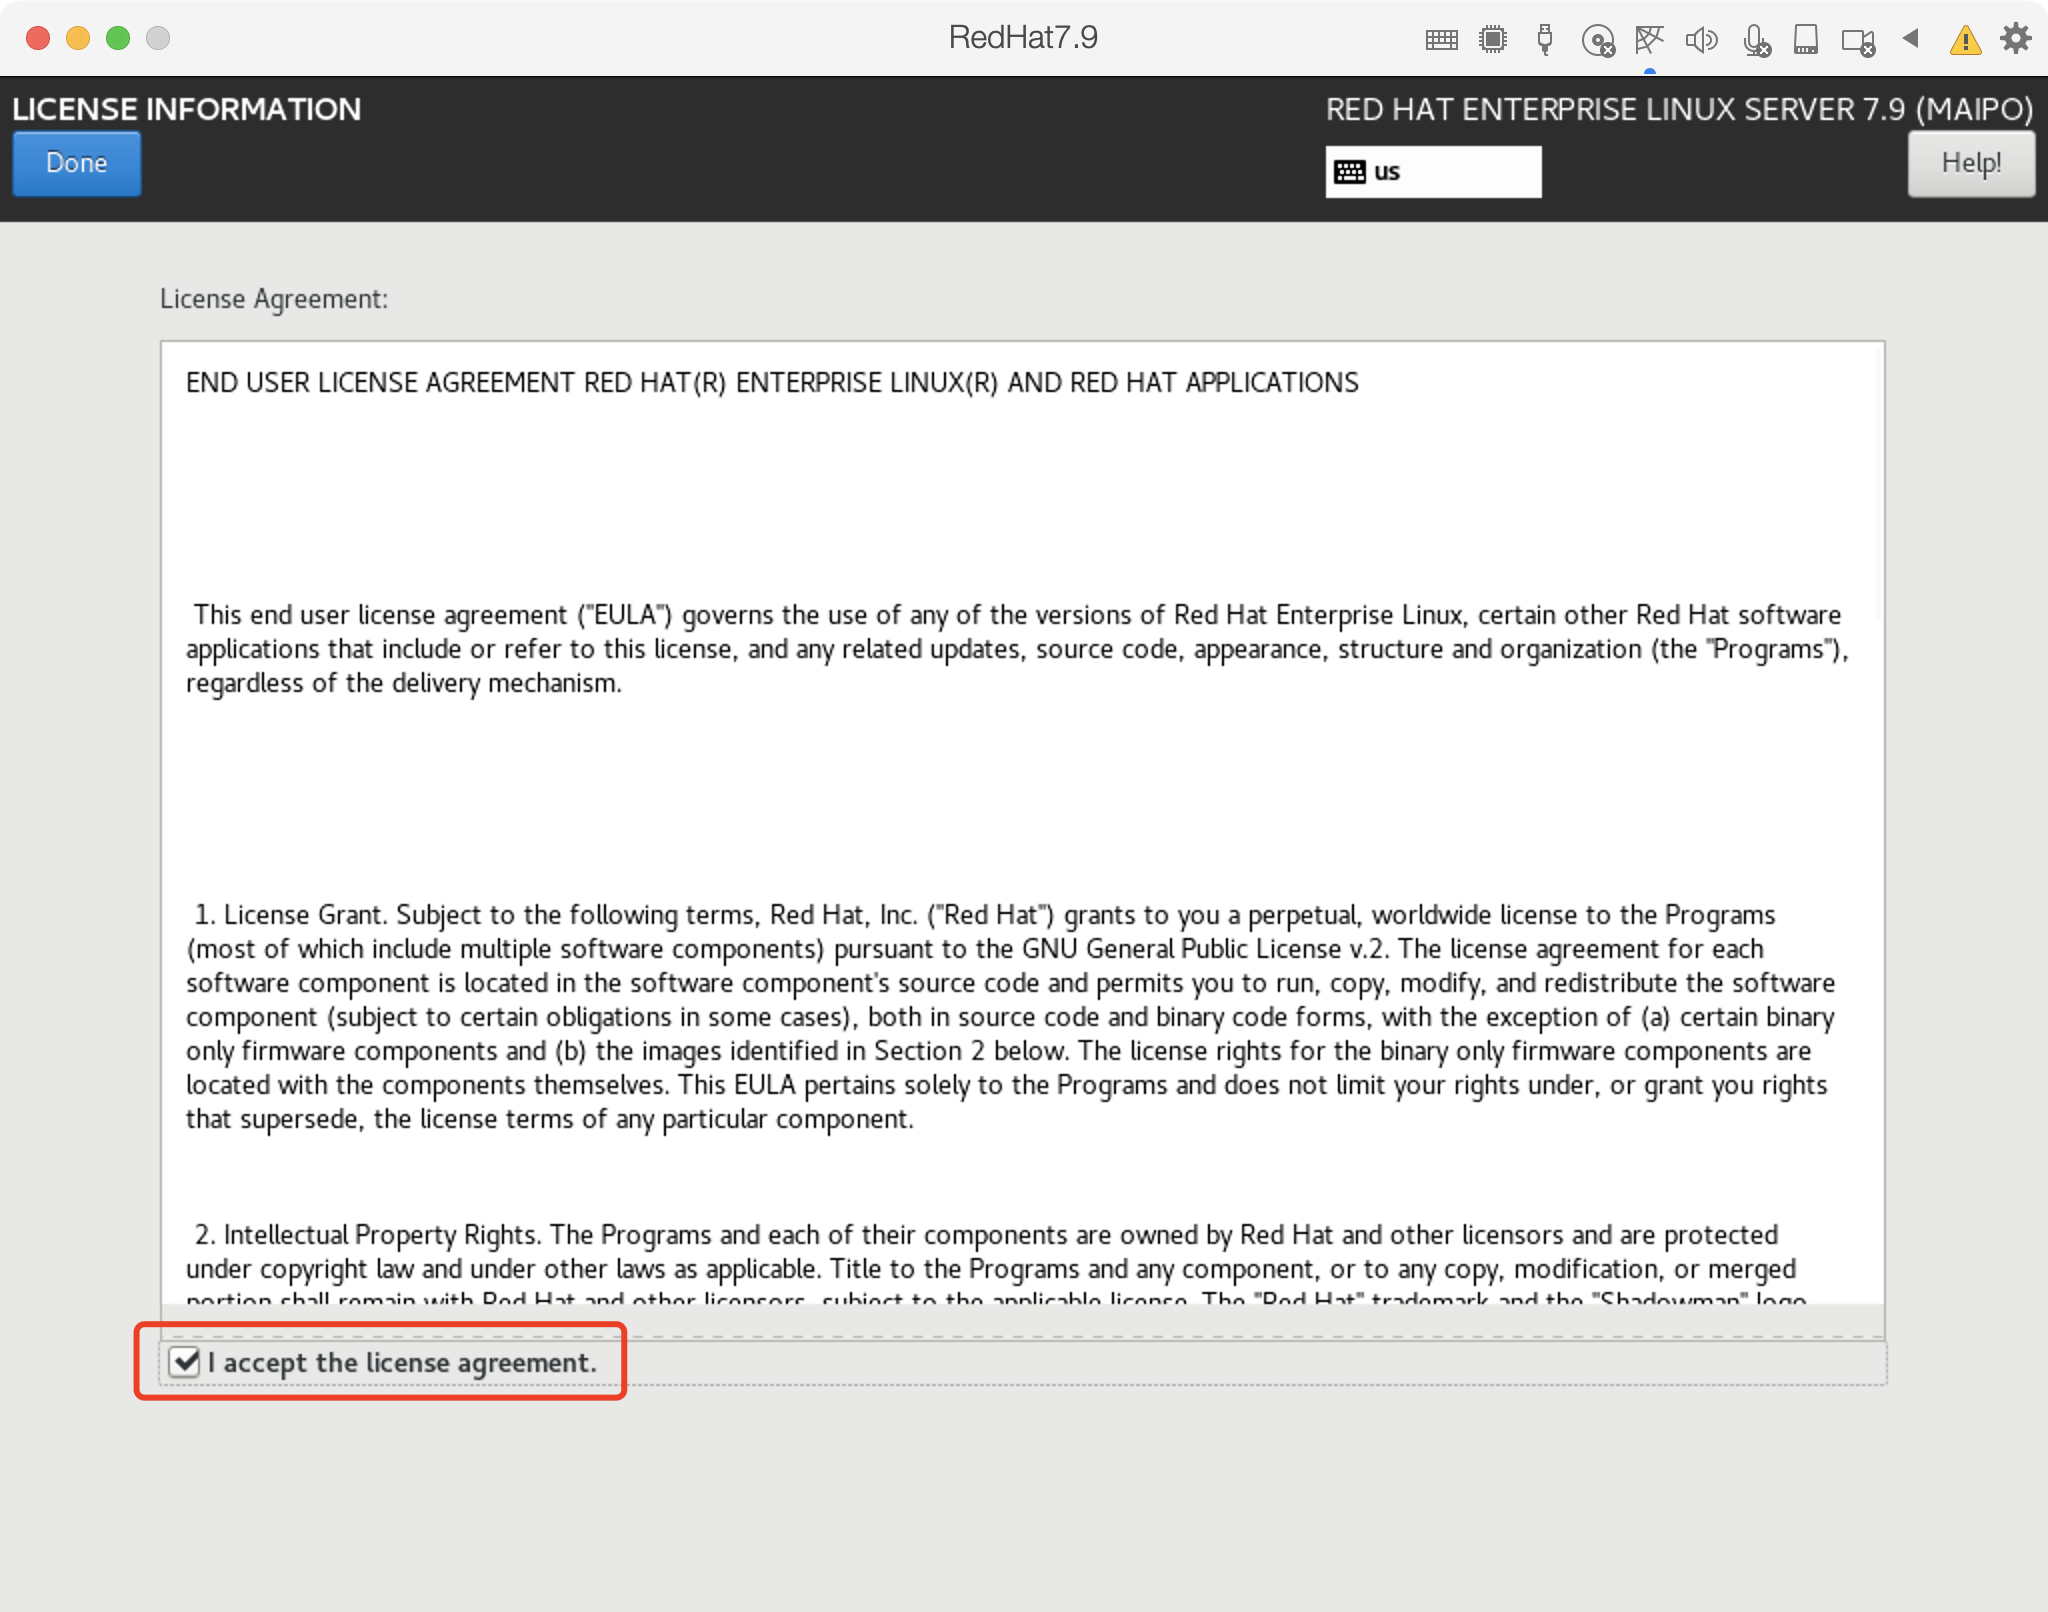
Task: Click the disconnected microphone icon
Action: 1755,41
